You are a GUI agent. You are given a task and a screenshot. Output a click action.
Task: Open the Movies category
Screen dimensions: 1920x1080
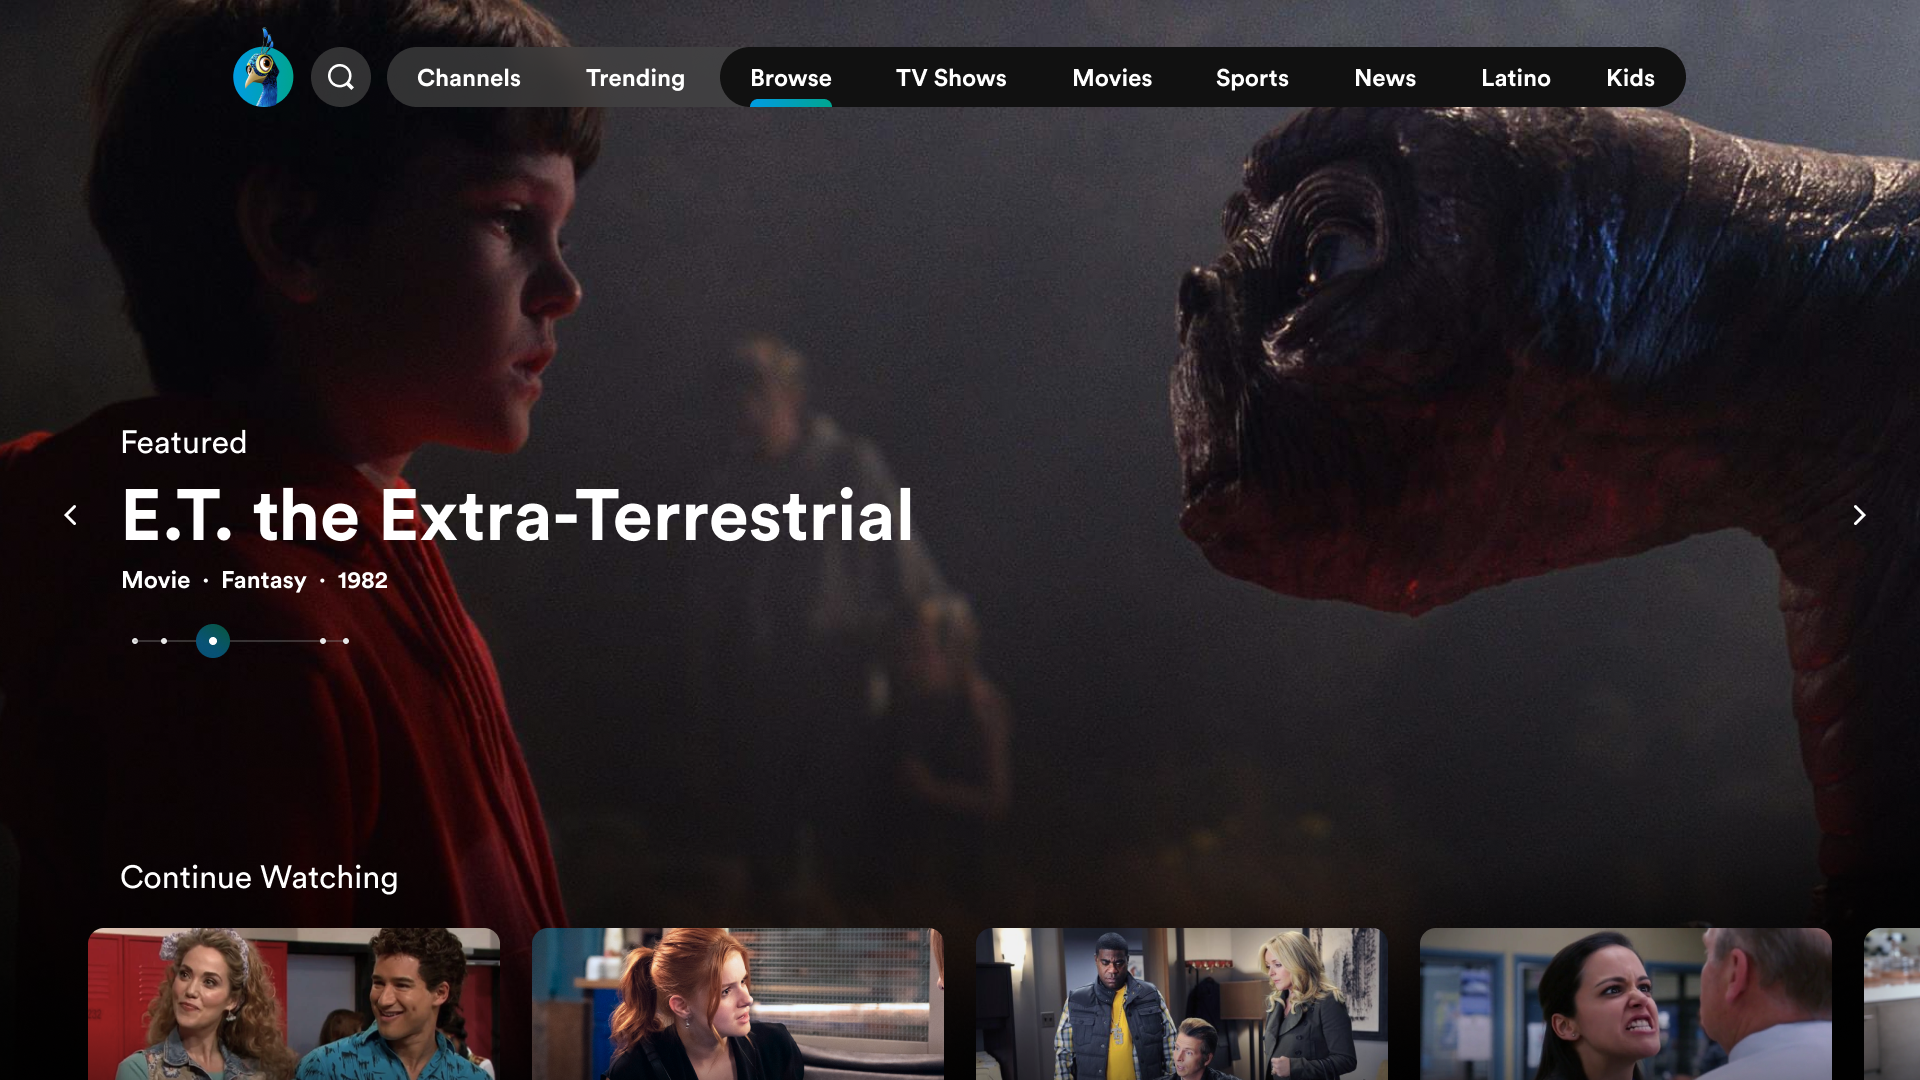point(1112,78)
